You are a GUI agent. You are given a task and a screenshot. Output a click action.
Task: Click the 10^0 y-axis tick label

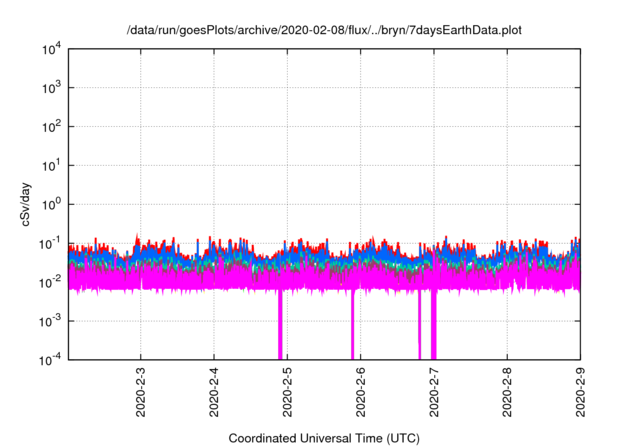pos(51,204)
